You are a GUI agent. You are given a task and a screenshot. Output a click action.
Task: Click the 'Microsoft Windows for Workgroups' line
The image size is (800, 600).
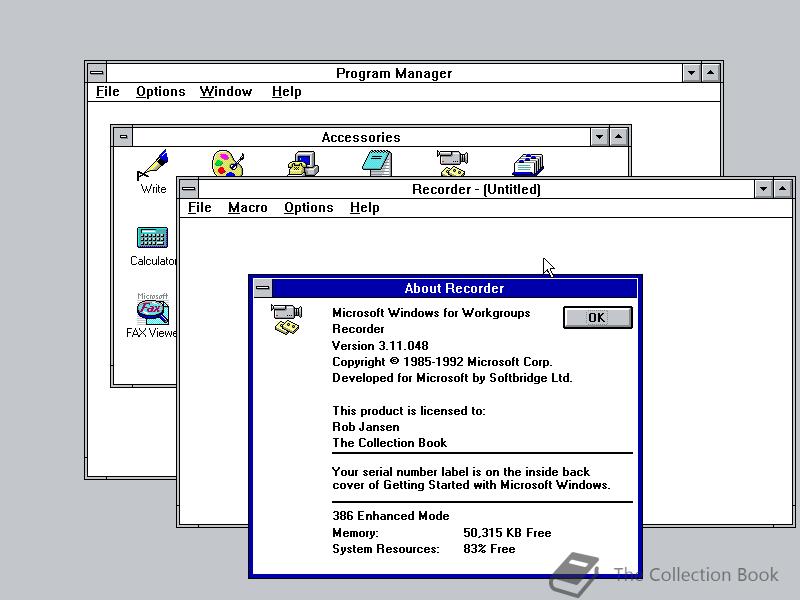click(431, 313)
